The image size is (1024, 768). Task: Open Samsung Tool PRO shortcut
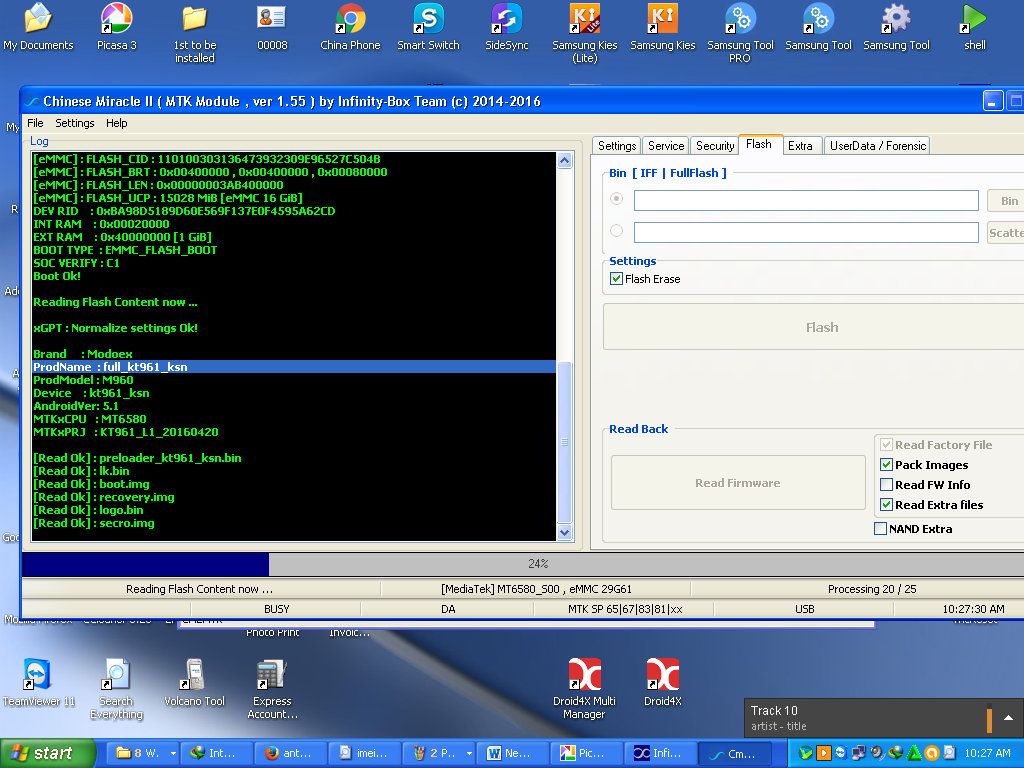click(x=740, y=19)
